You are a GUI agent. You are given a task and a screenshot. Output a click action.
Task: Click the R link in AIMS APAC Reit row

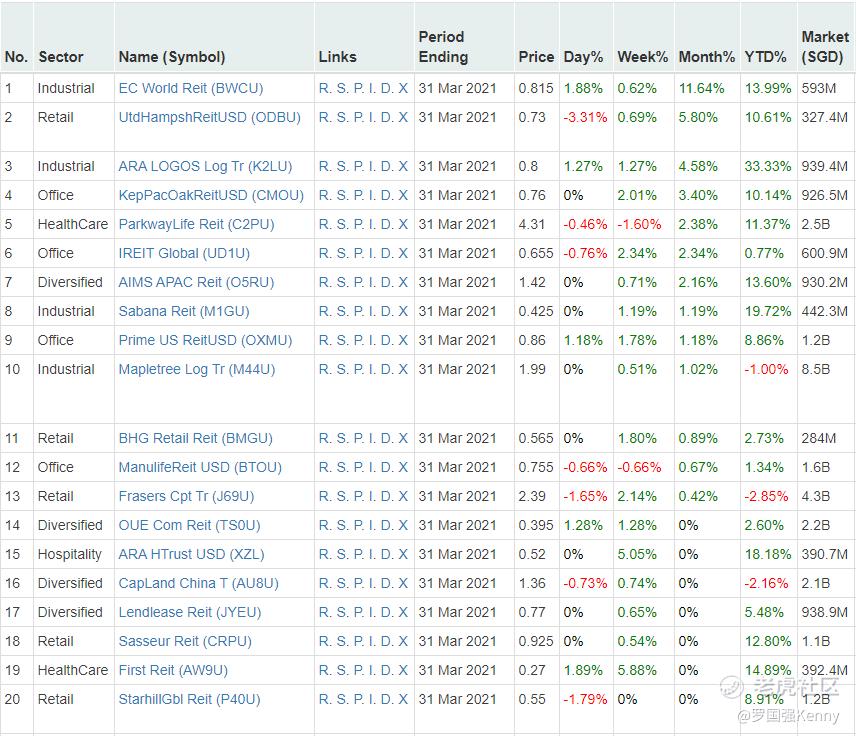(x=325, y=282)
